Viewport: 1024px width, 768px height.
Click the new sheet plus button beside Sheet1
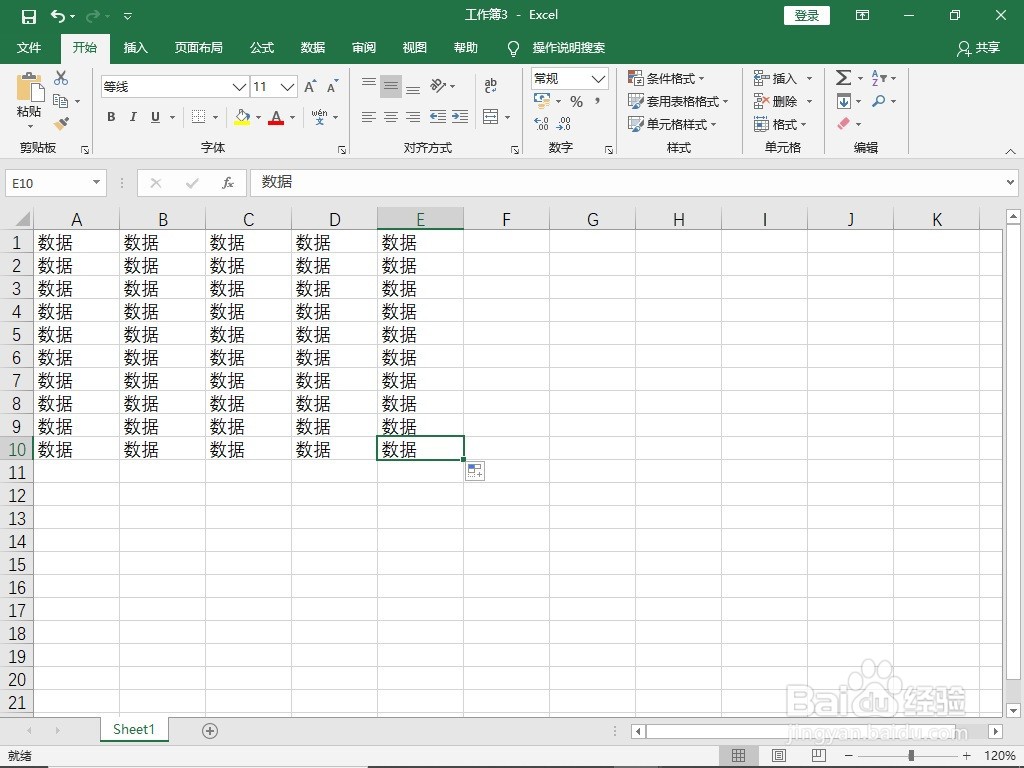[x=209, y=730]
